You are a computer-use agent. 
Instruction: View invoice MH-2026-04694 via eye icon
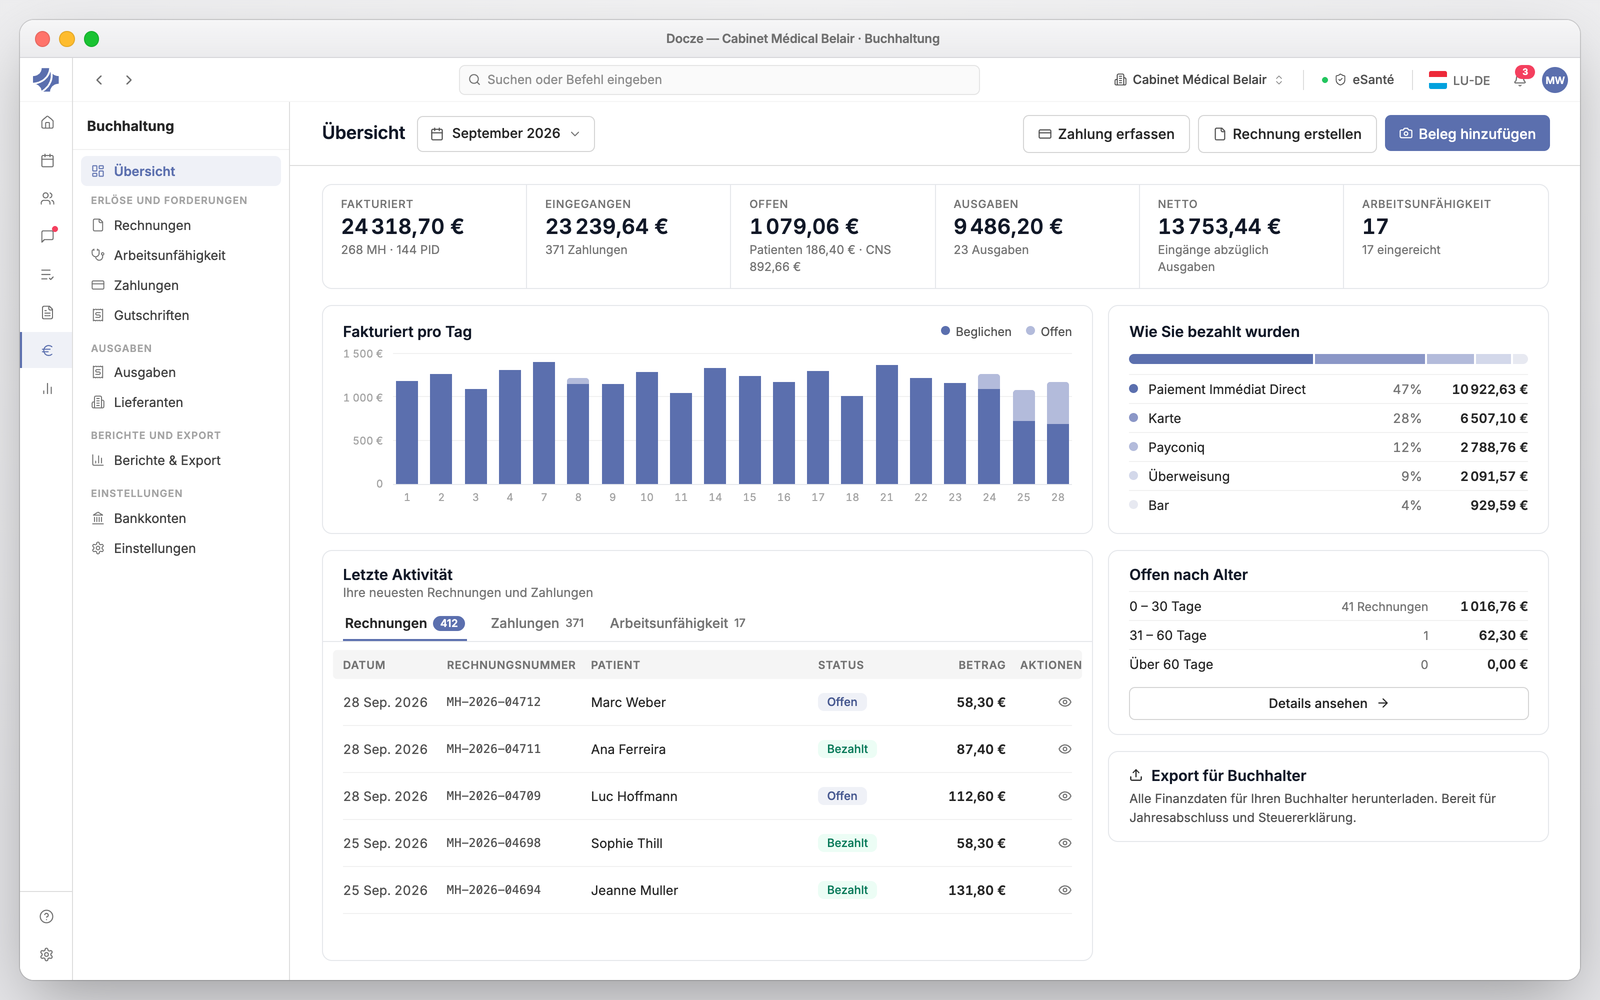pos(1065,891)
